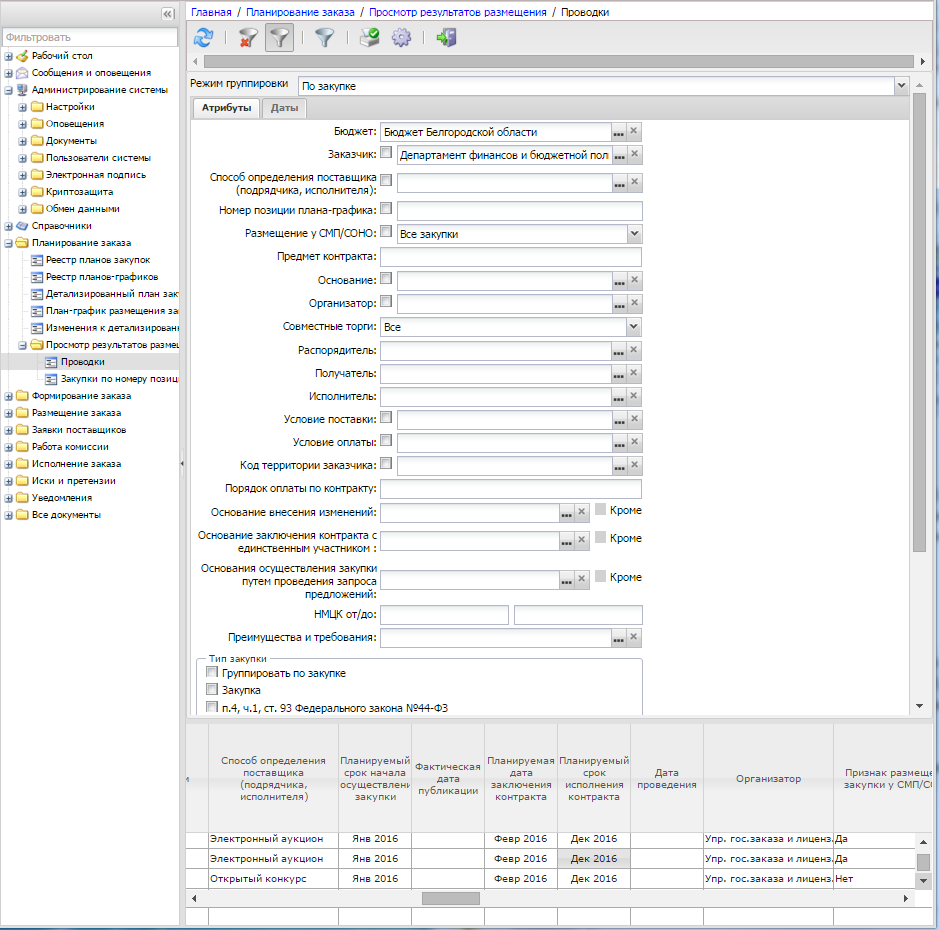Open the settings gear icon in toolbar
Viewport: 939px width, 930px height.
tap(401, 38)
